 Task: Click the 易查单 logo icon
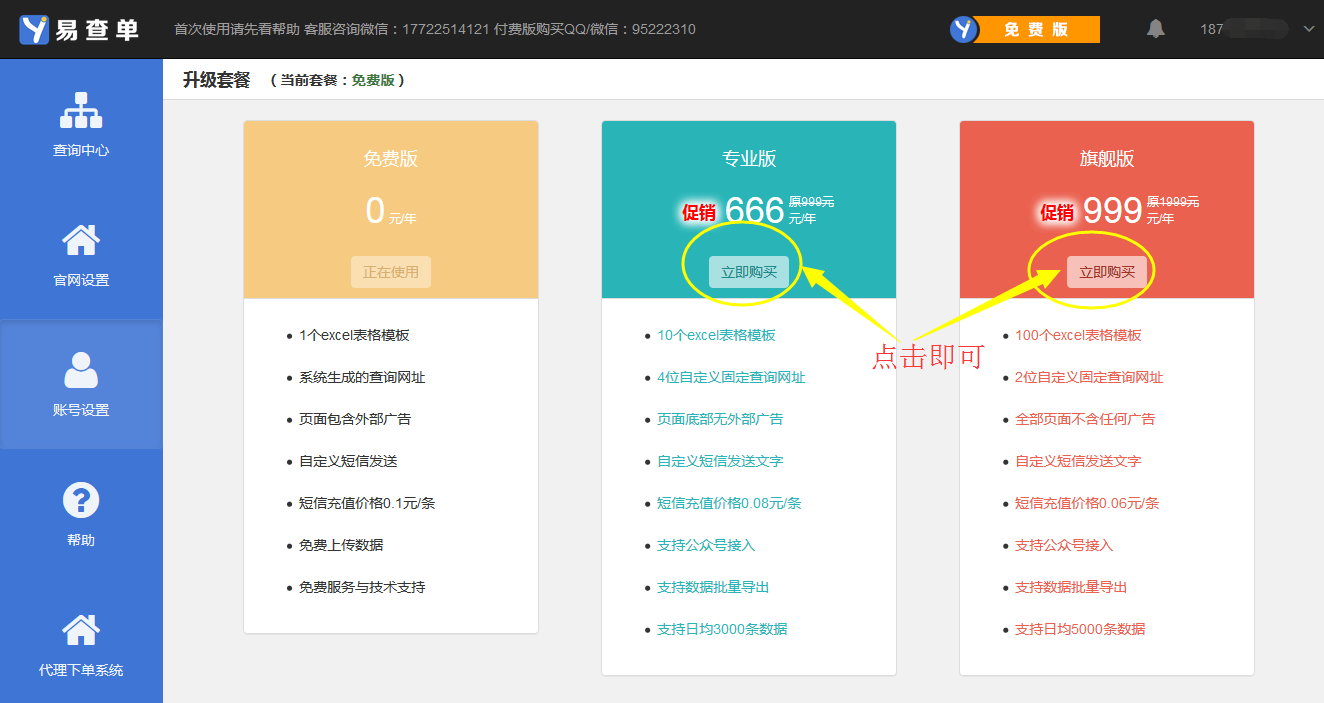tap(35, 29)
